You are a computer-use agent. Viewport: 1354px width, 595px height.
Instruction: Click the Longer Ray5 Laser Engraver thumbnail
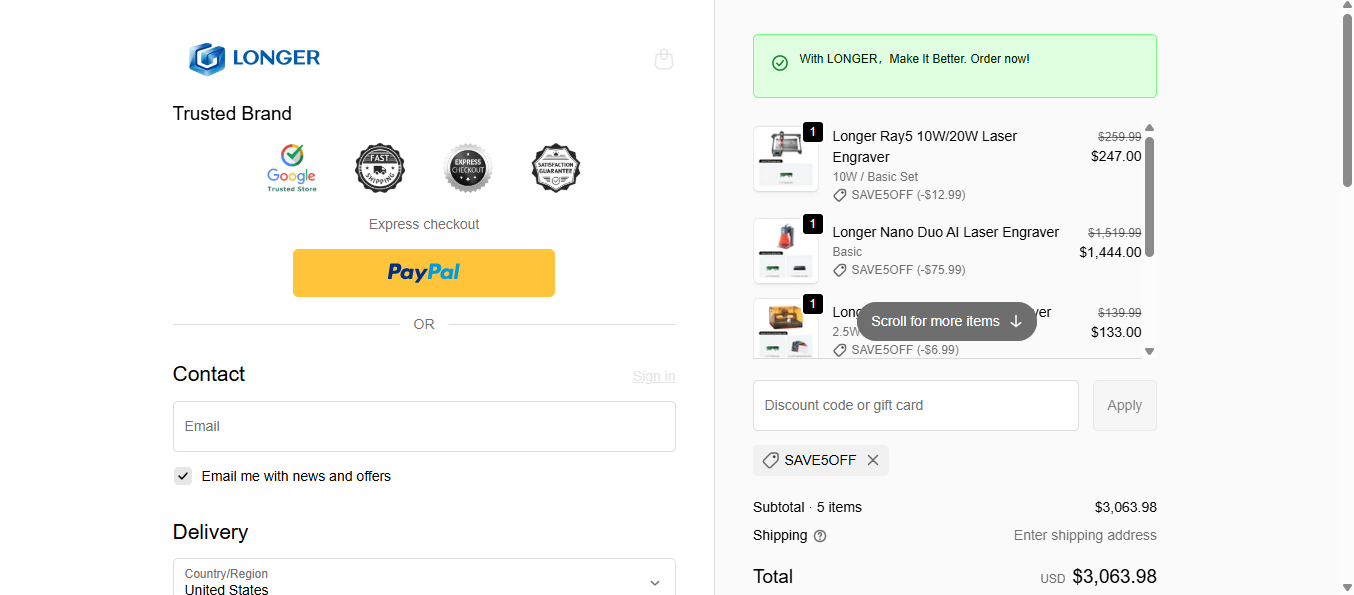[x=785, y=159]
